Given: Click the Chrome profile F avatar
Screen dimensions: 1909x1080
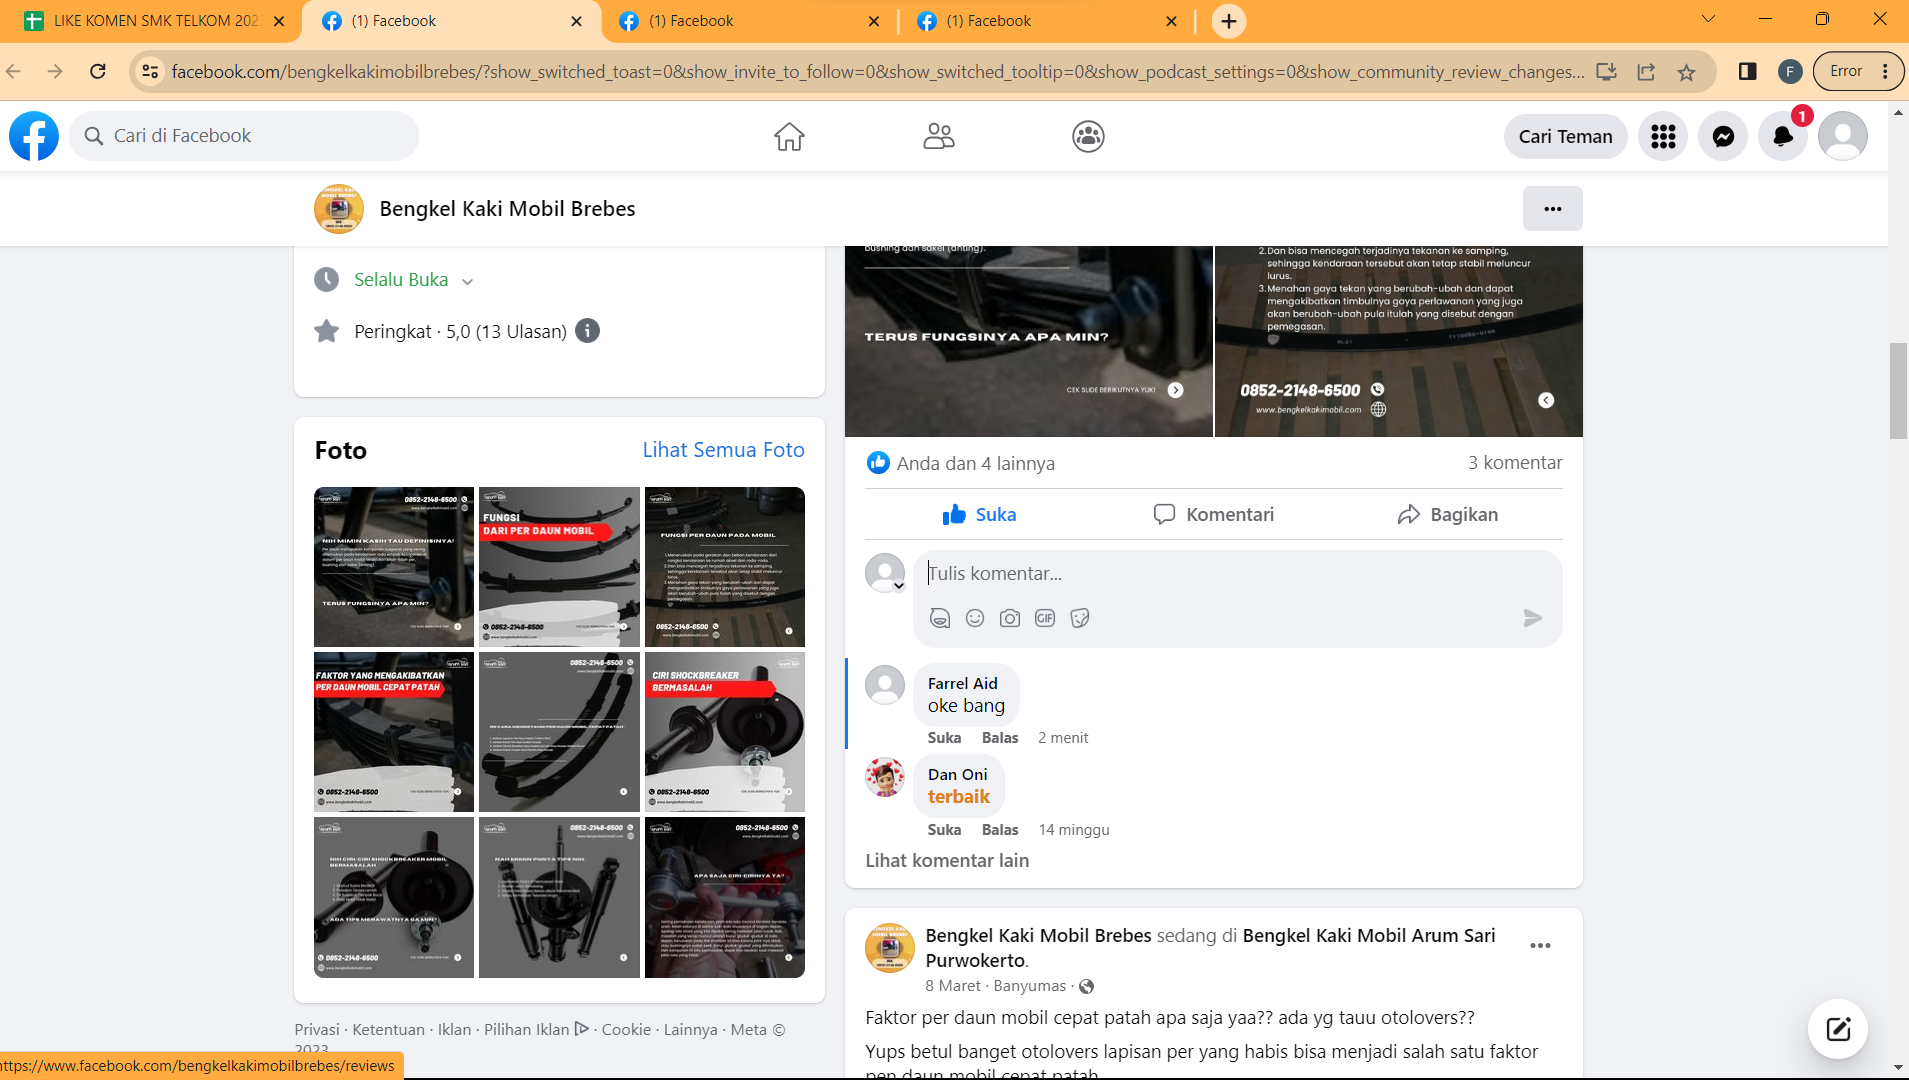Looking at the screenshot, I should [x=1790, y=71].
